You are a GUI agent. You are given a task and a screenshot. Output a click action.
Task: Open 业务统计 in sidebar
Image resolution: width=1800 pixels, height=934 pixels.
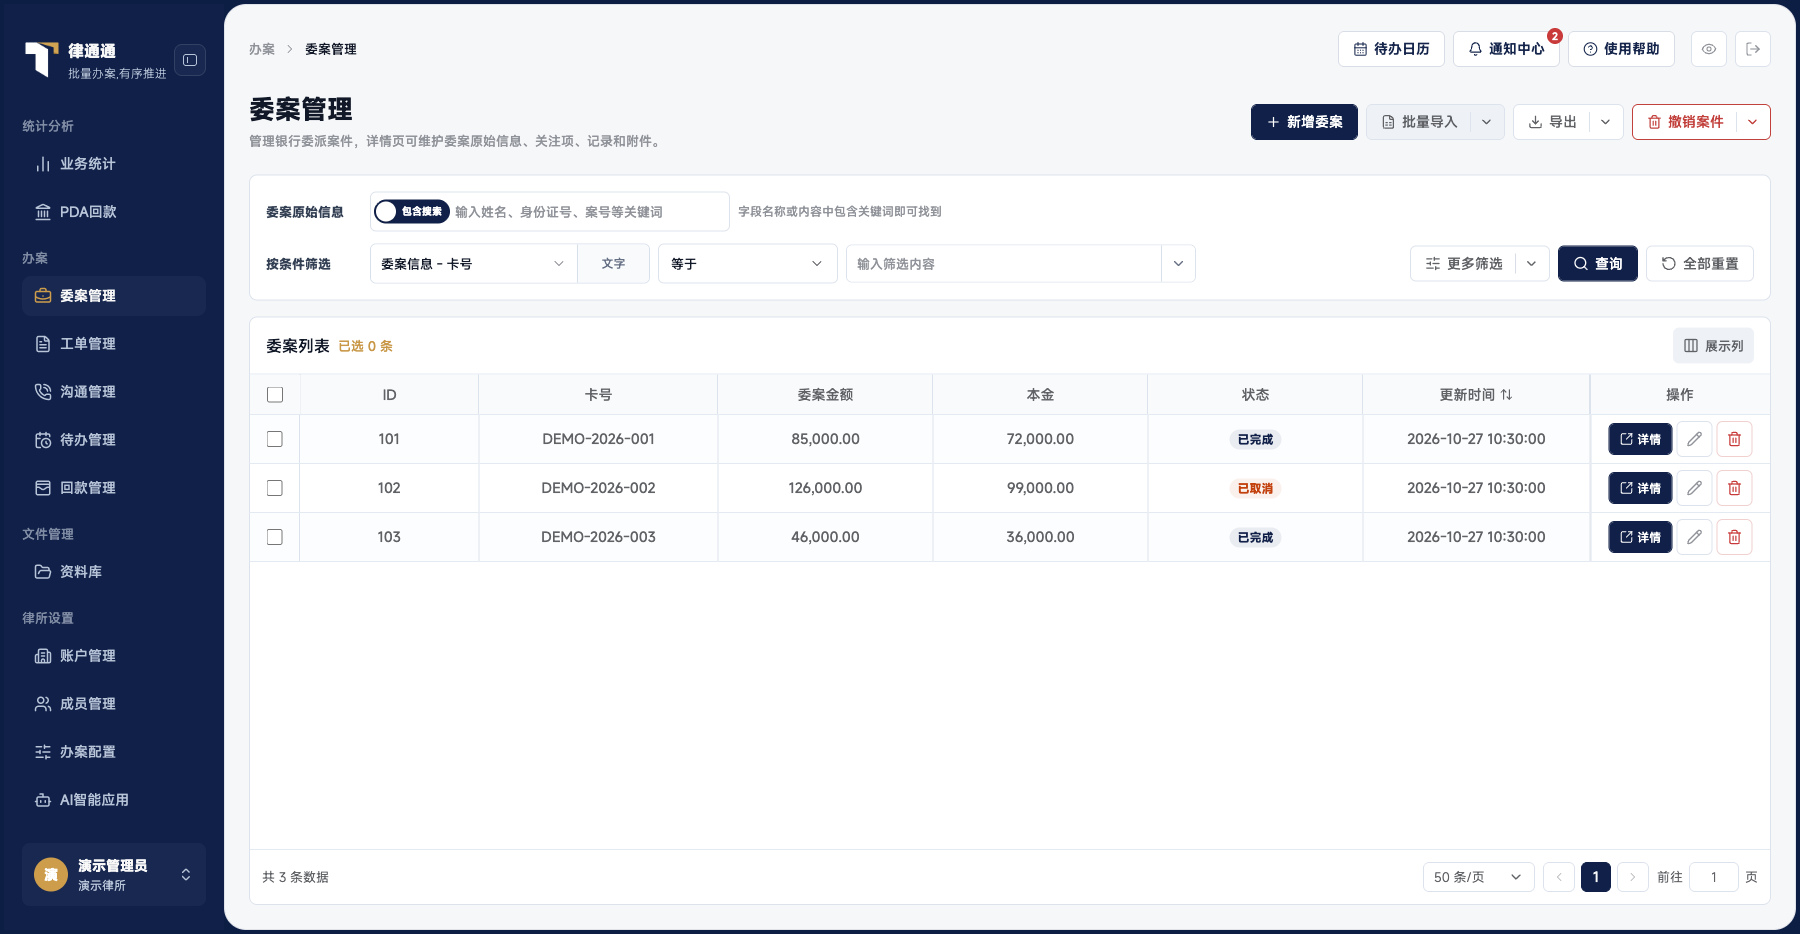pos(114,164)
